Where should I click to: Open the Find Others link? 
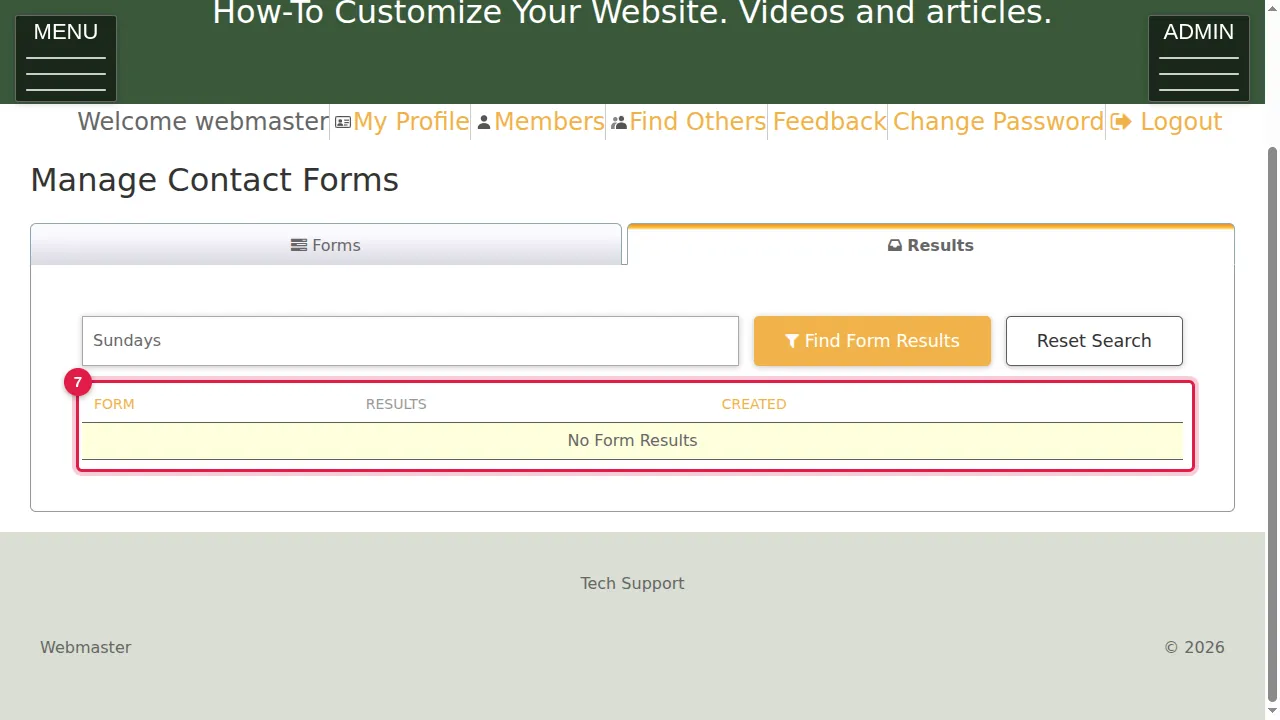click(698, 122)
